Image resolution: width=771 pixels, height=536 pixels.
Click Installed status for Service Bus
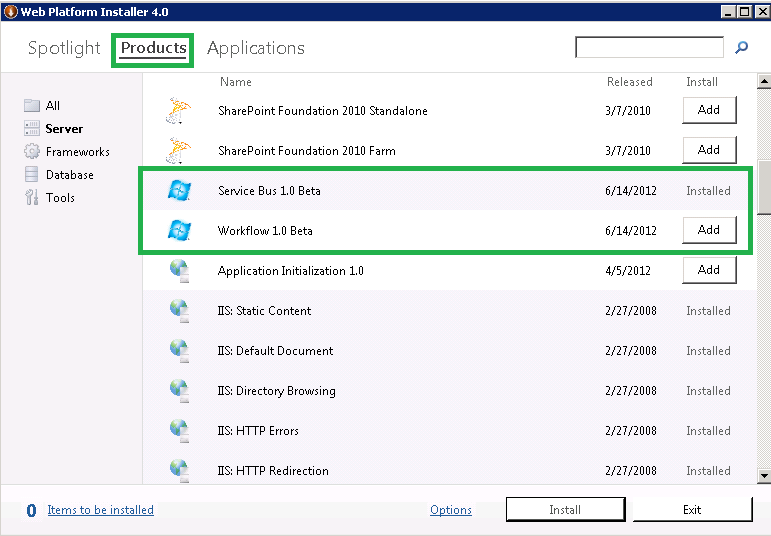708,191
